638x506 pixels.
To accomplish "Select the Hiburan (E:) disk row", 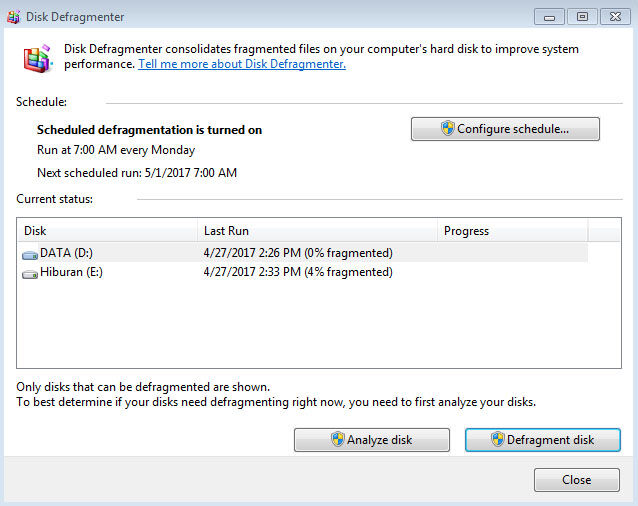I will (x=73, y=272).
